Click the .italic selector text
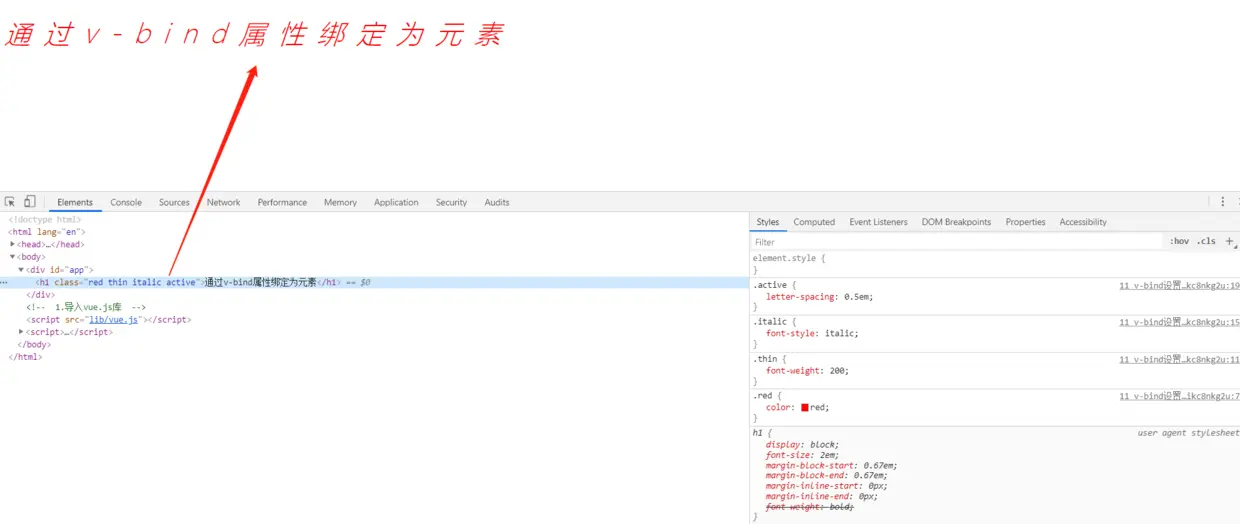Image resolution: width=1240 pixels, height=524 pixels. point(770,322)
